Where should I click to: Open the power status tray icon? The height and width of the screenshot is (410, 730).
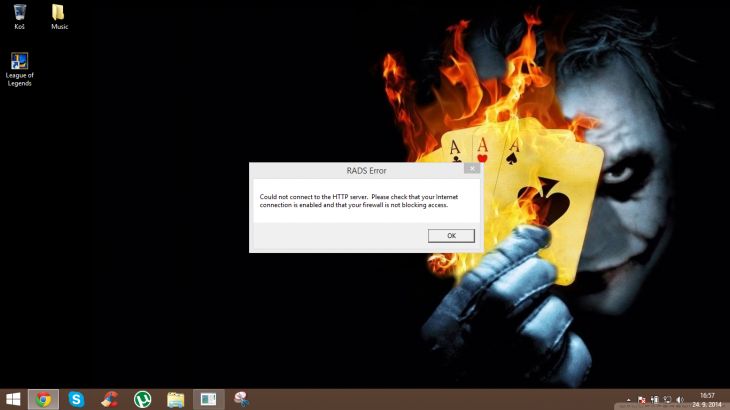coord(655,400)
